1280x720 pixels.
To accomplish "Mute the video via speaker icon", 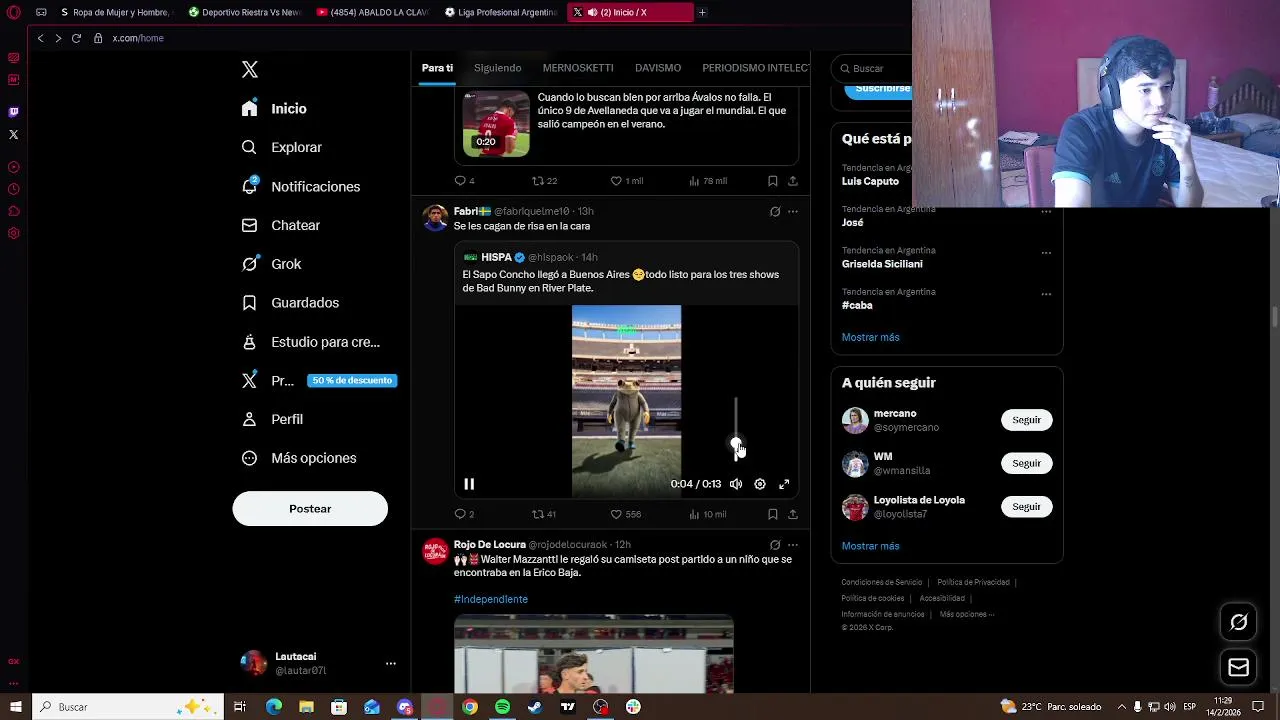I will click(736, 484).
